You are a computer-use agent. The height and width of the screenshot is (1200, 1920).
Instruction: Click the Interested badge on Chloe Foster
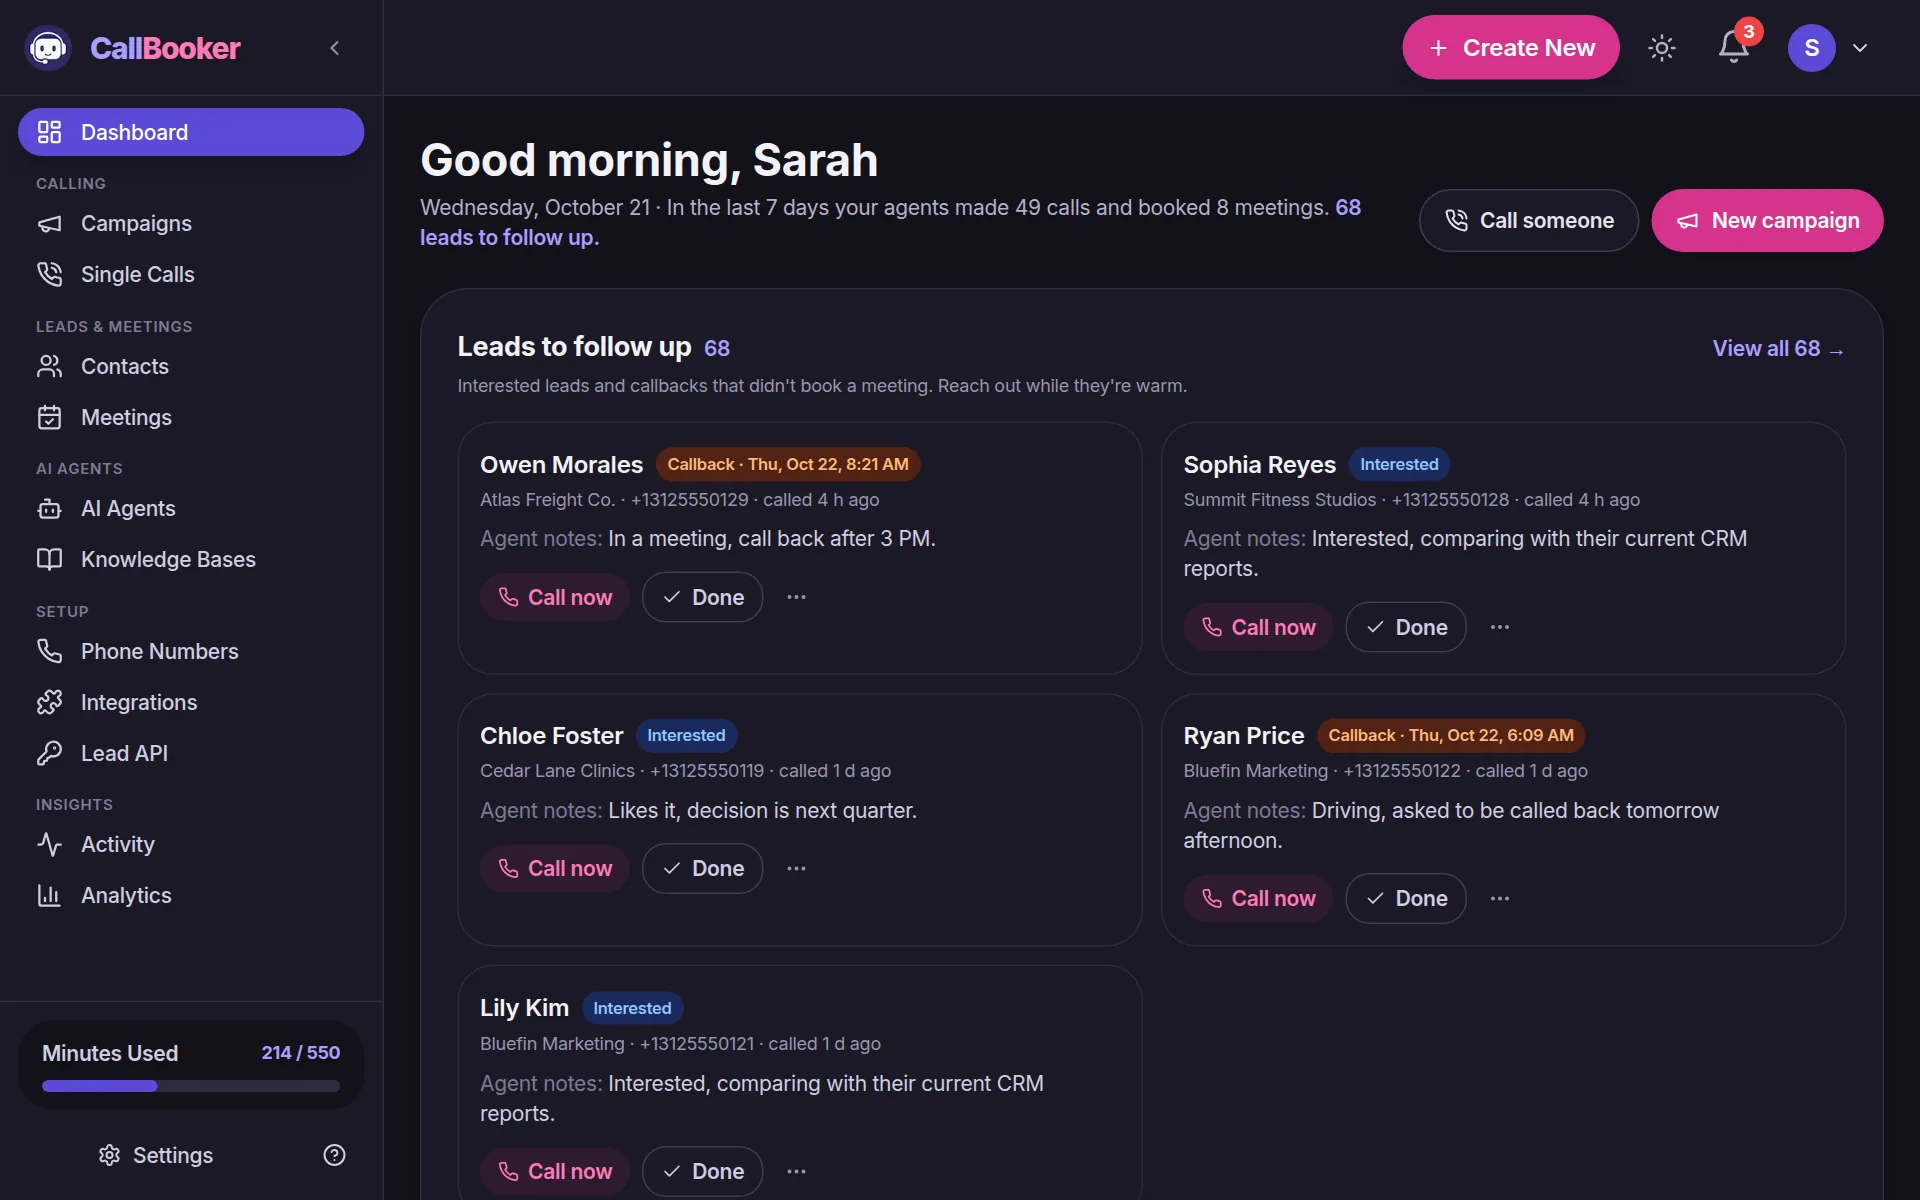(686, 735)
